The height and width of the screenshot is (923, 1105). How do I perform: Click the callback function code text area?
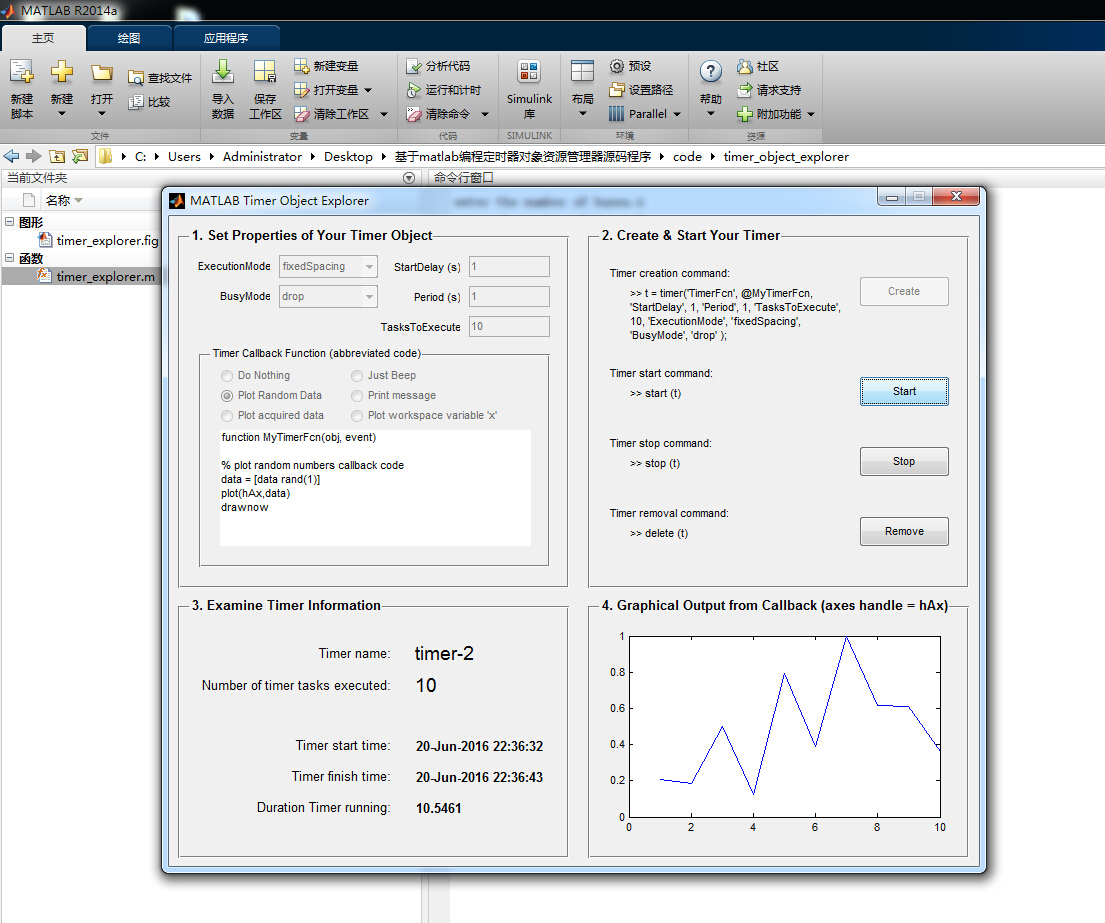[x=375, y=488]
